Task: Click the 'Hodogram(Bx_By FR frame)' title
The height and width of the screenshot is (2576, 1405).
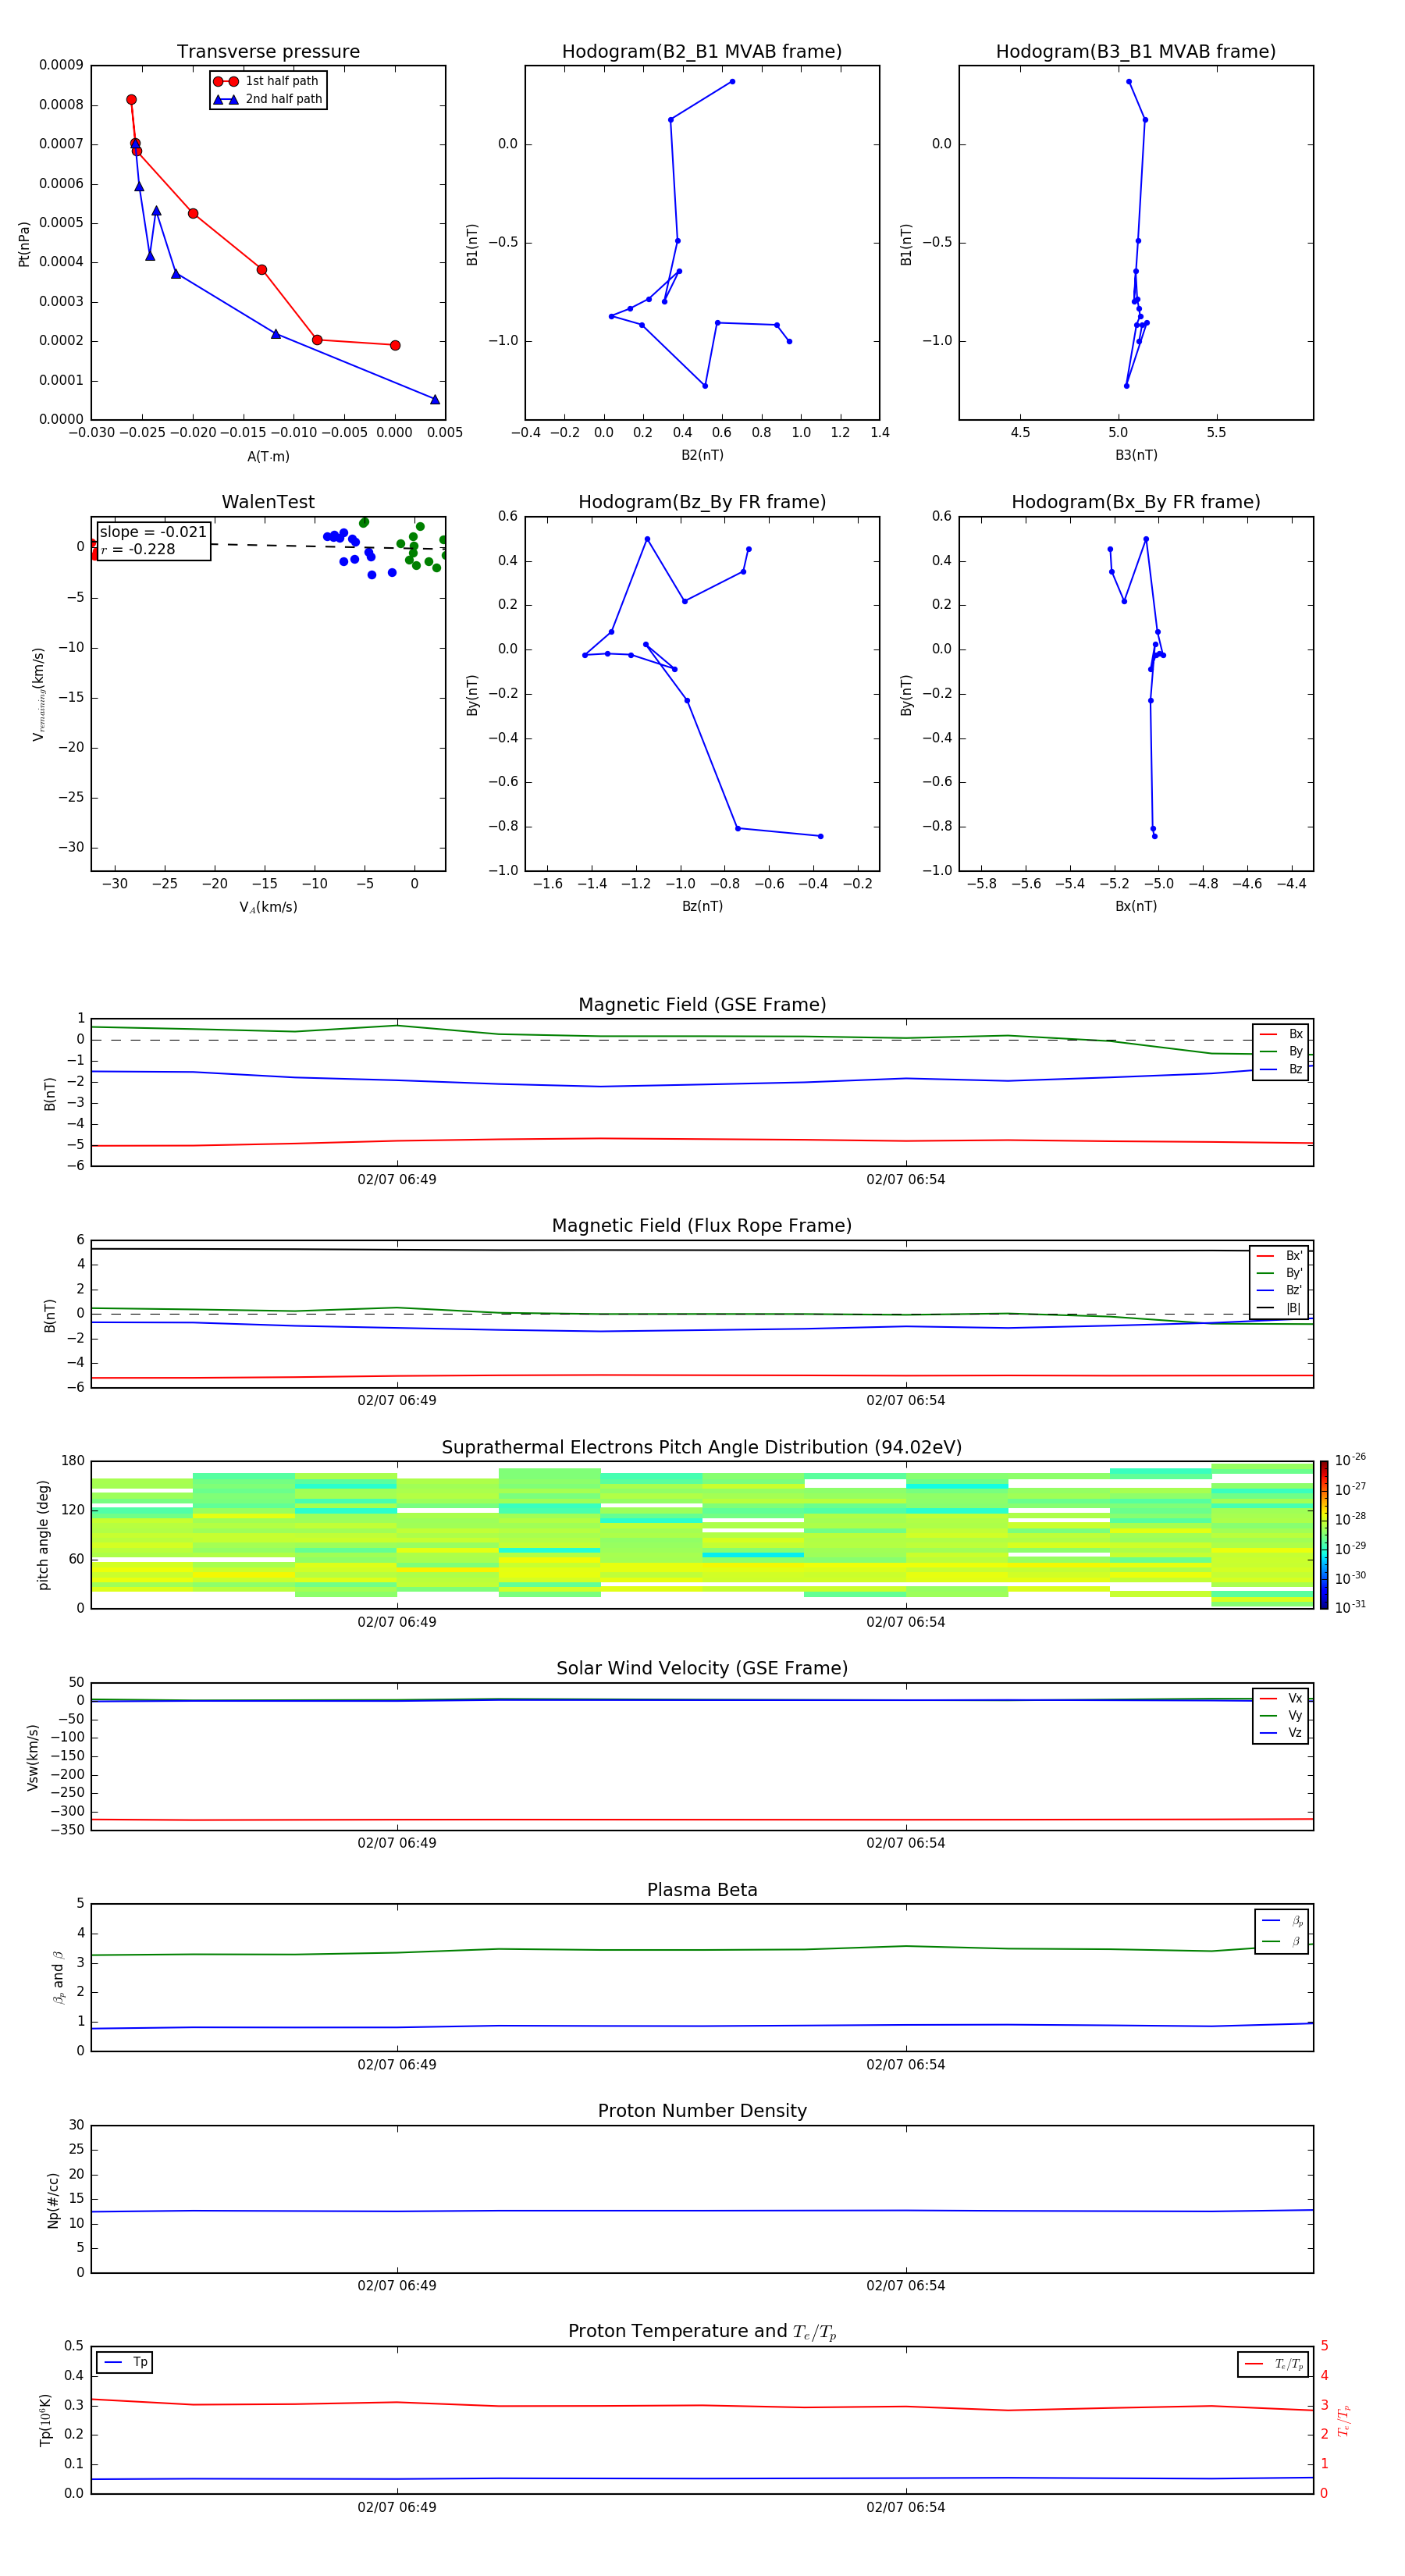Action: pos(1136,502)
